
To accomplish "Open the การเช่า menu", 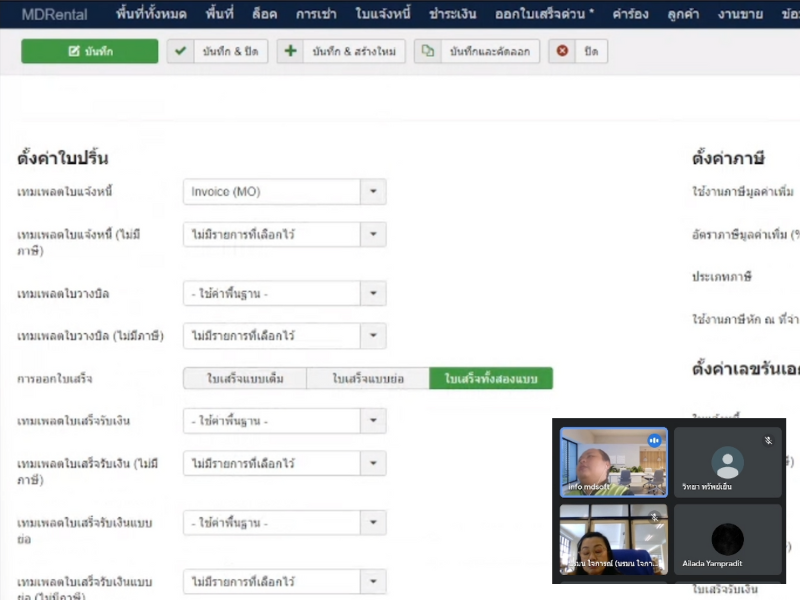I will [317, 14].
